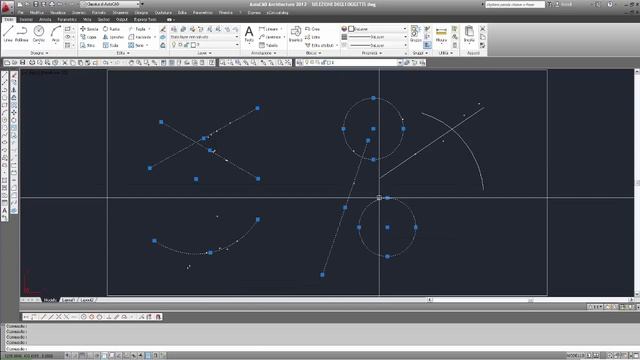Click the Taglia trim tool
Screen dimensions: 640x360
[138, 29]
